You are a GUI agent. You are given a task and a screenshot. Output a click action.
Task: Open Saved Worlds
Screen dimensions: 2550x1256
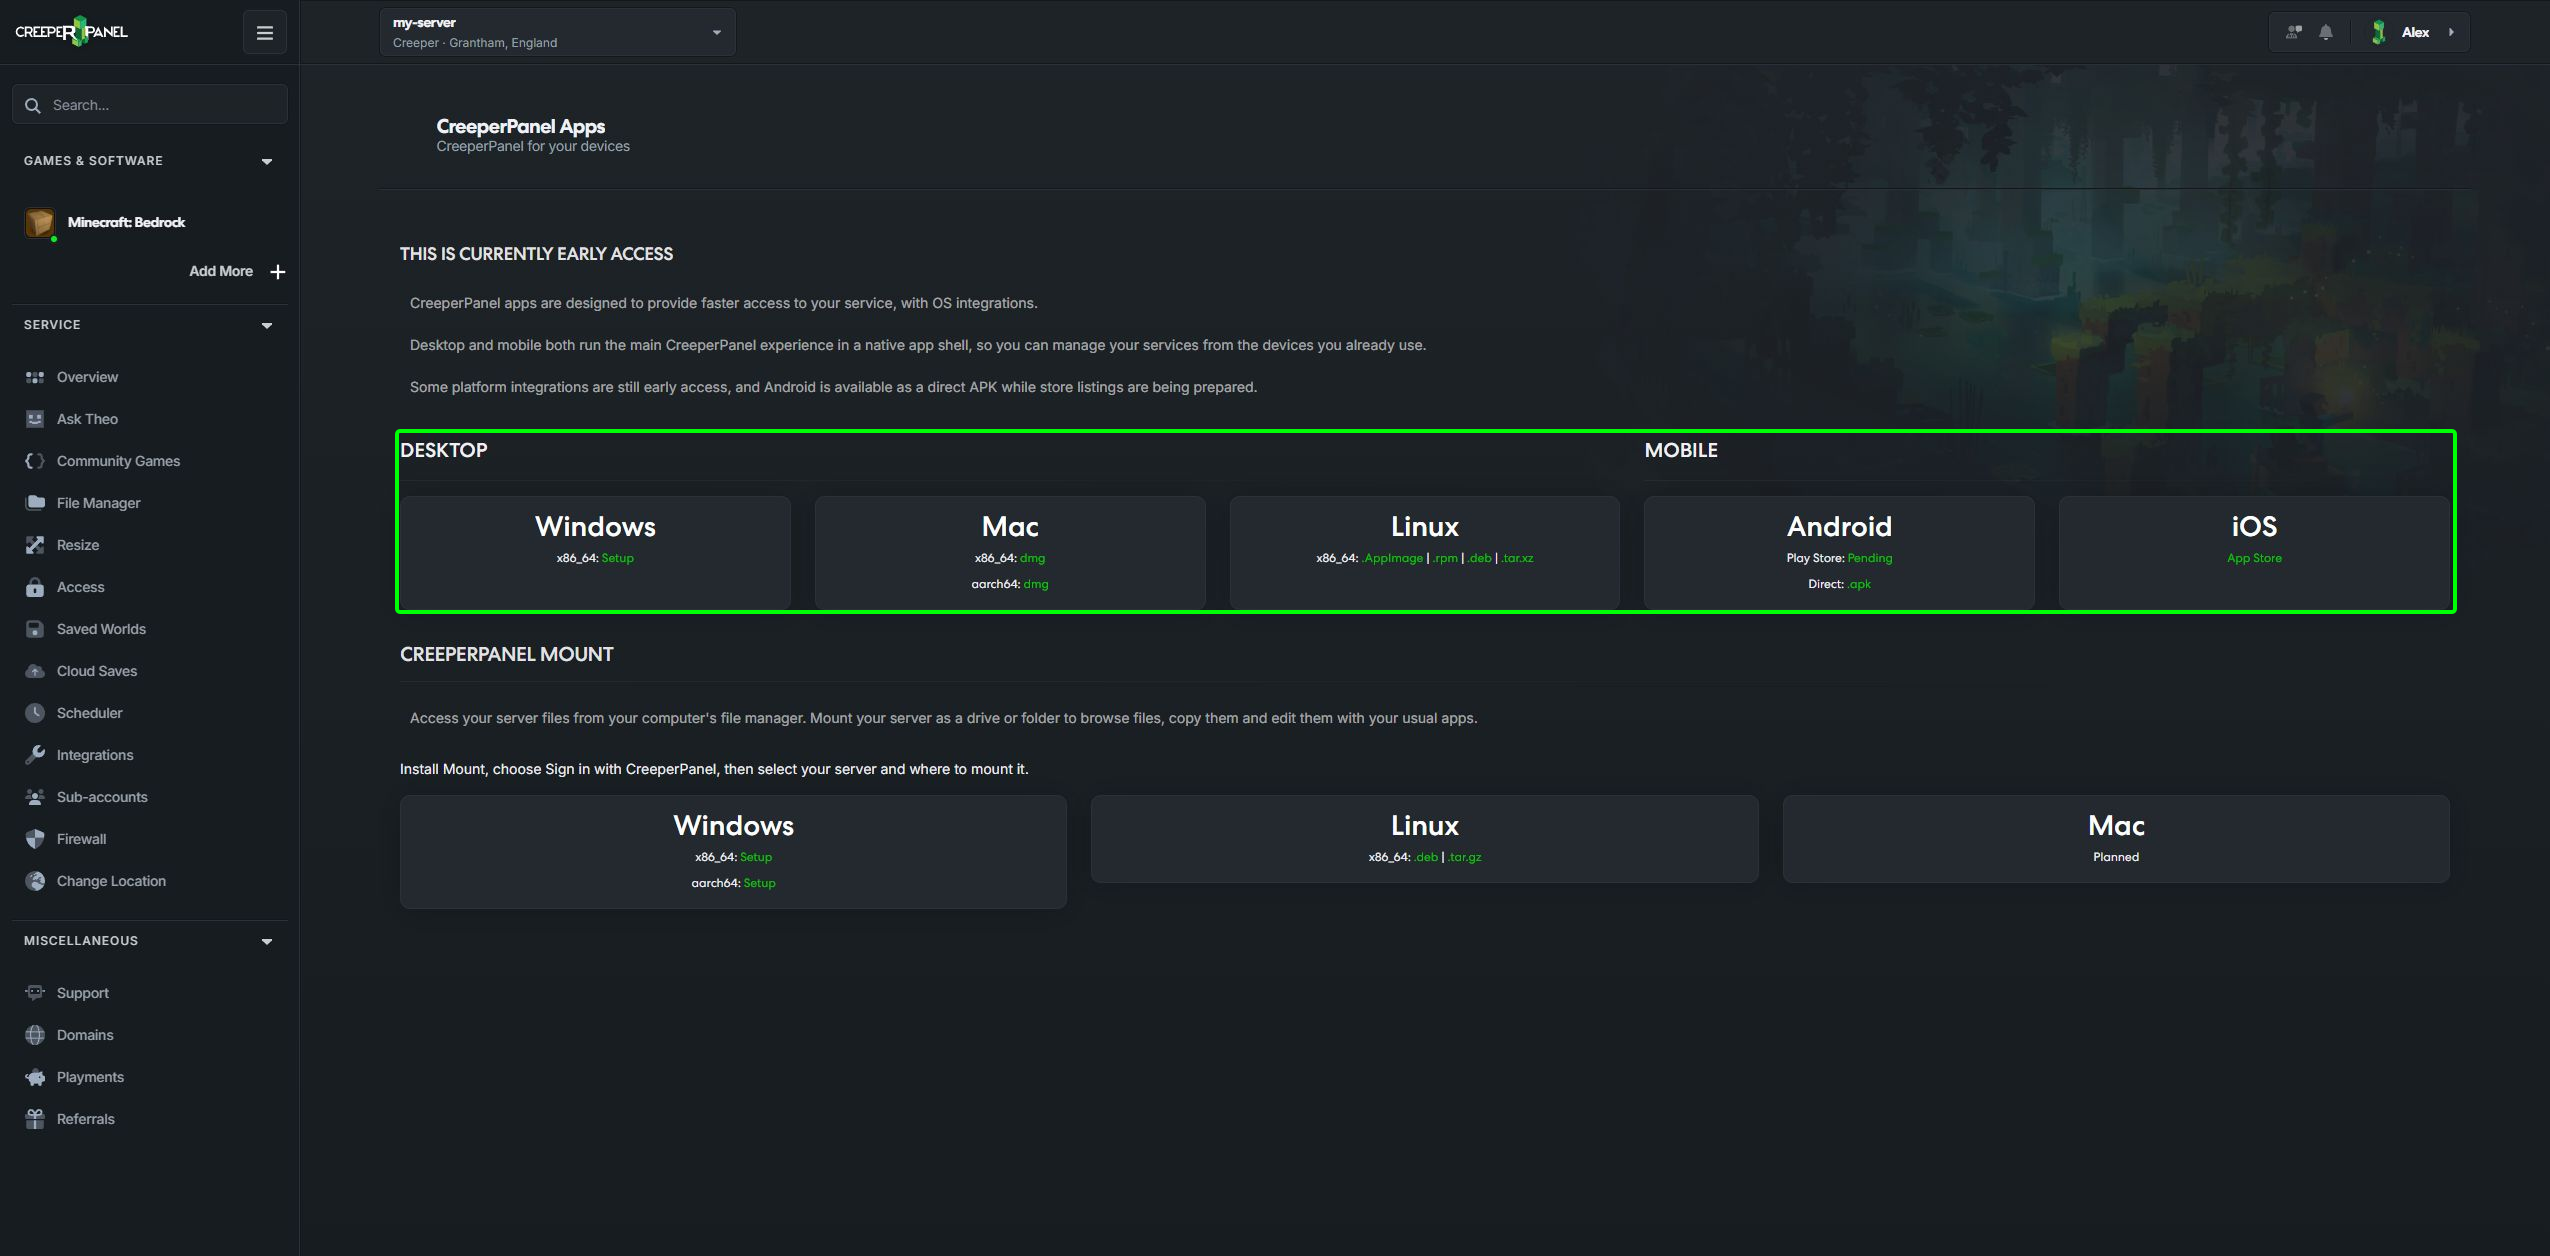pos(101,629)
